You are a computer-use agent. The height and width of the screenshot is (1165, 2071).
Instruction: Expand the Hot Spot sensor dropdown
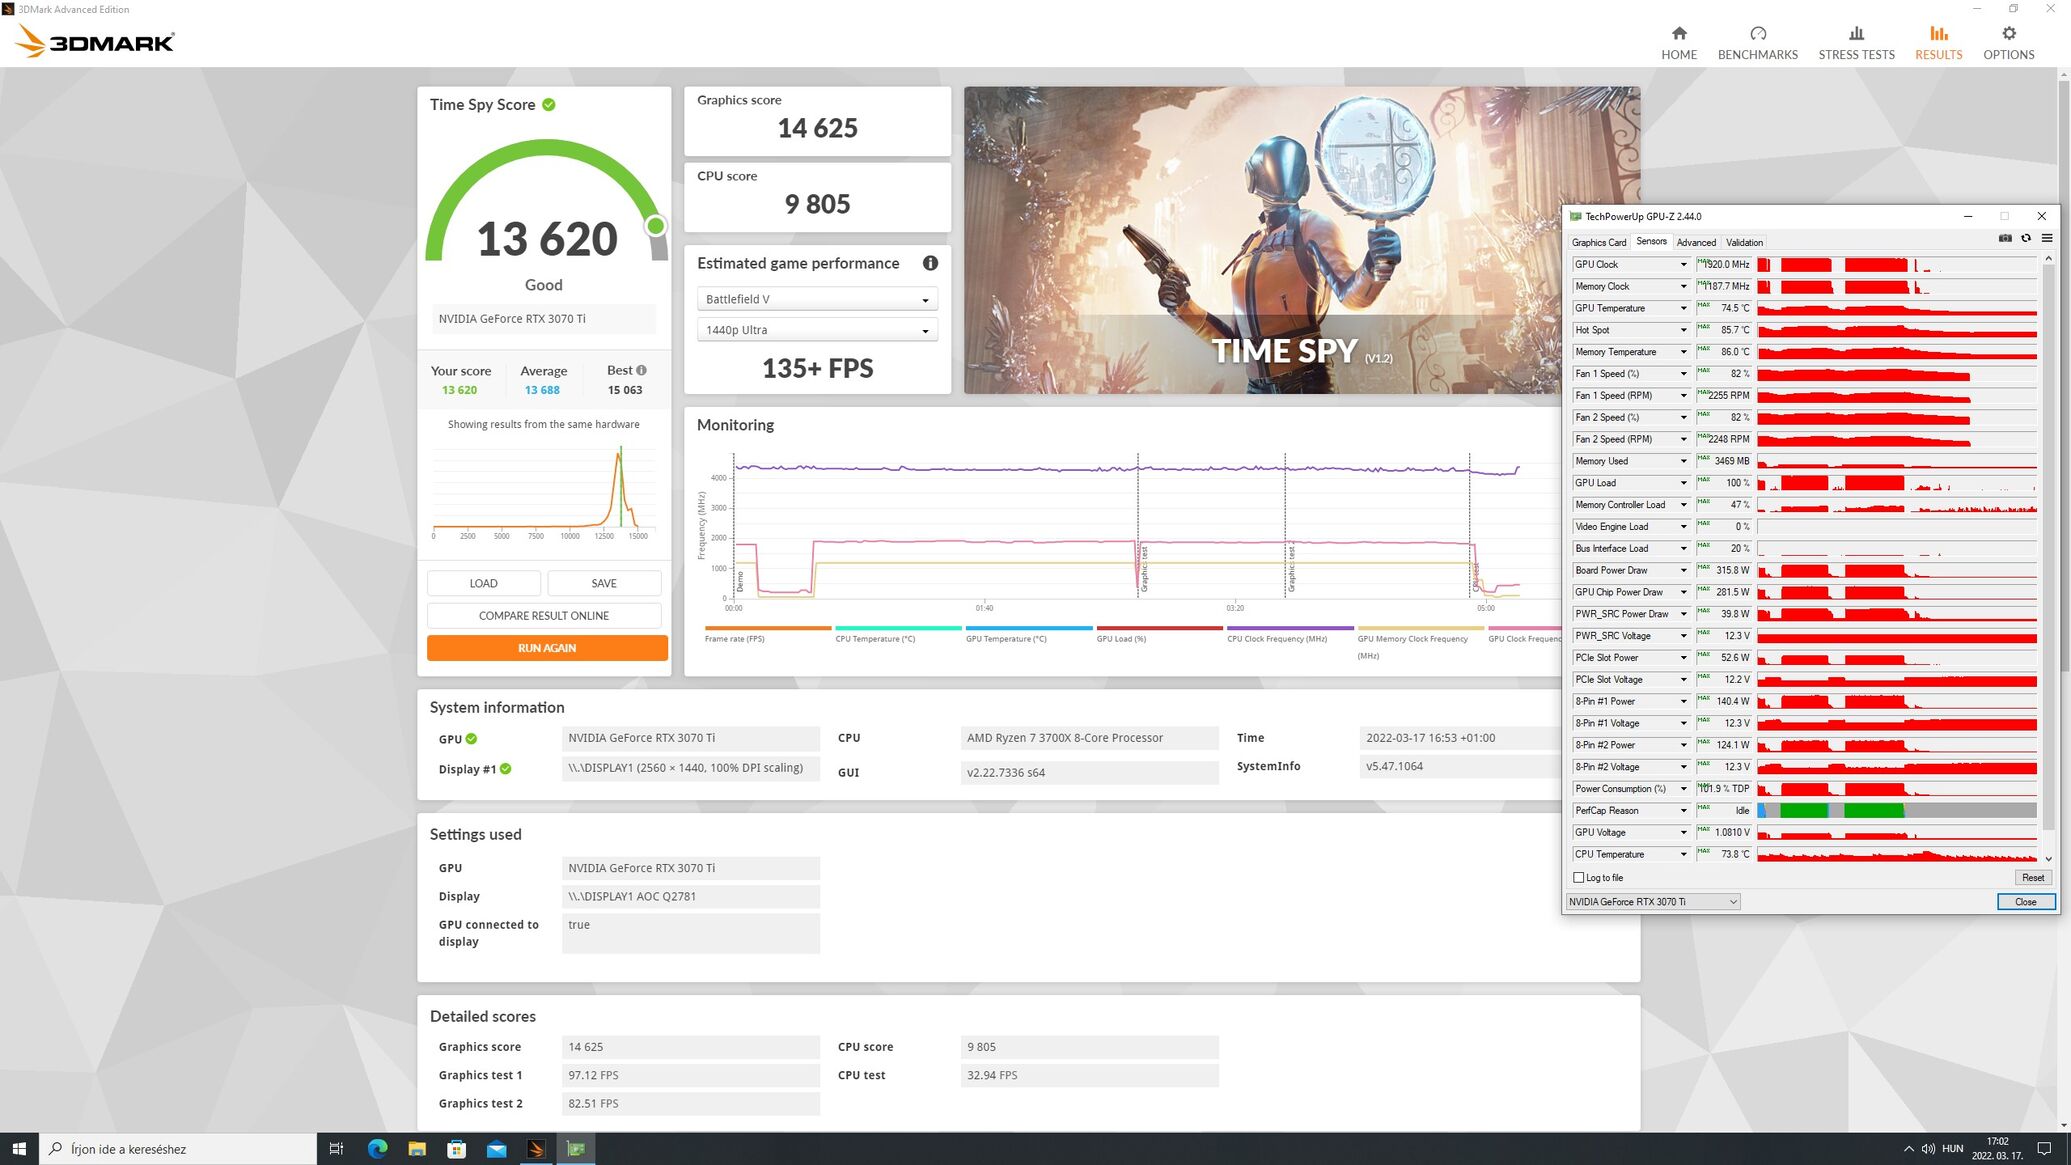[1683, 330]
